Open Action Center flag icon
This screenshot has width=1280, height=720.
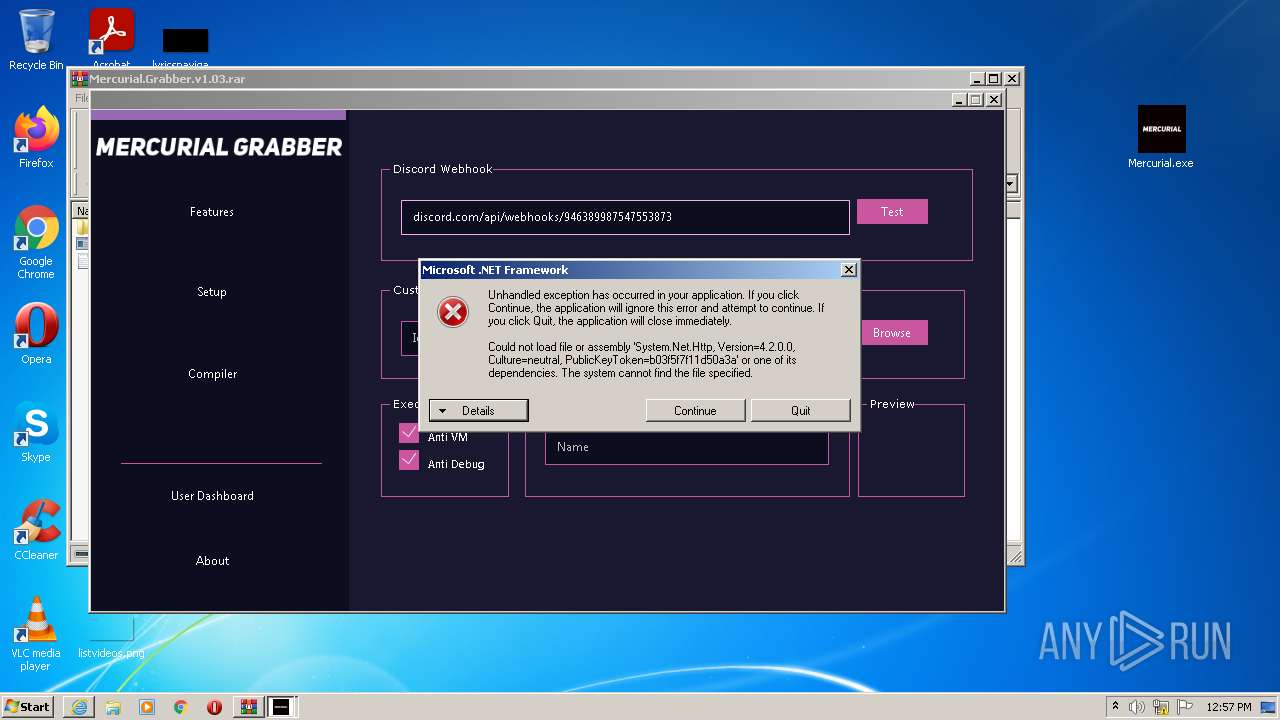point(1185,707)
